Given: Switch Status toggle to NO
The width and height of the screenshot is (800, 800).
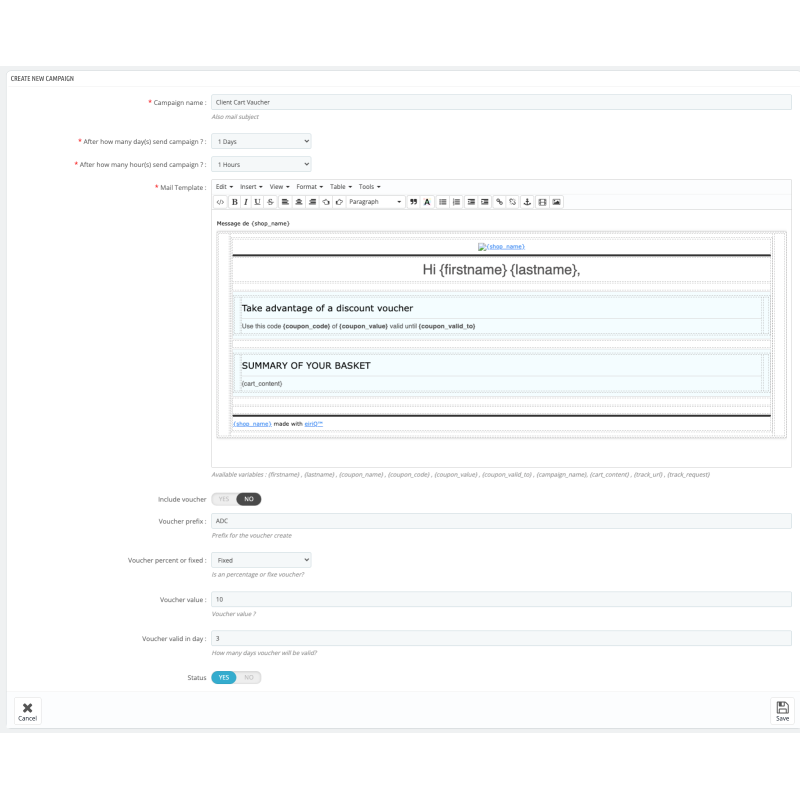Looking at the screenshot, I should point(249,677).
